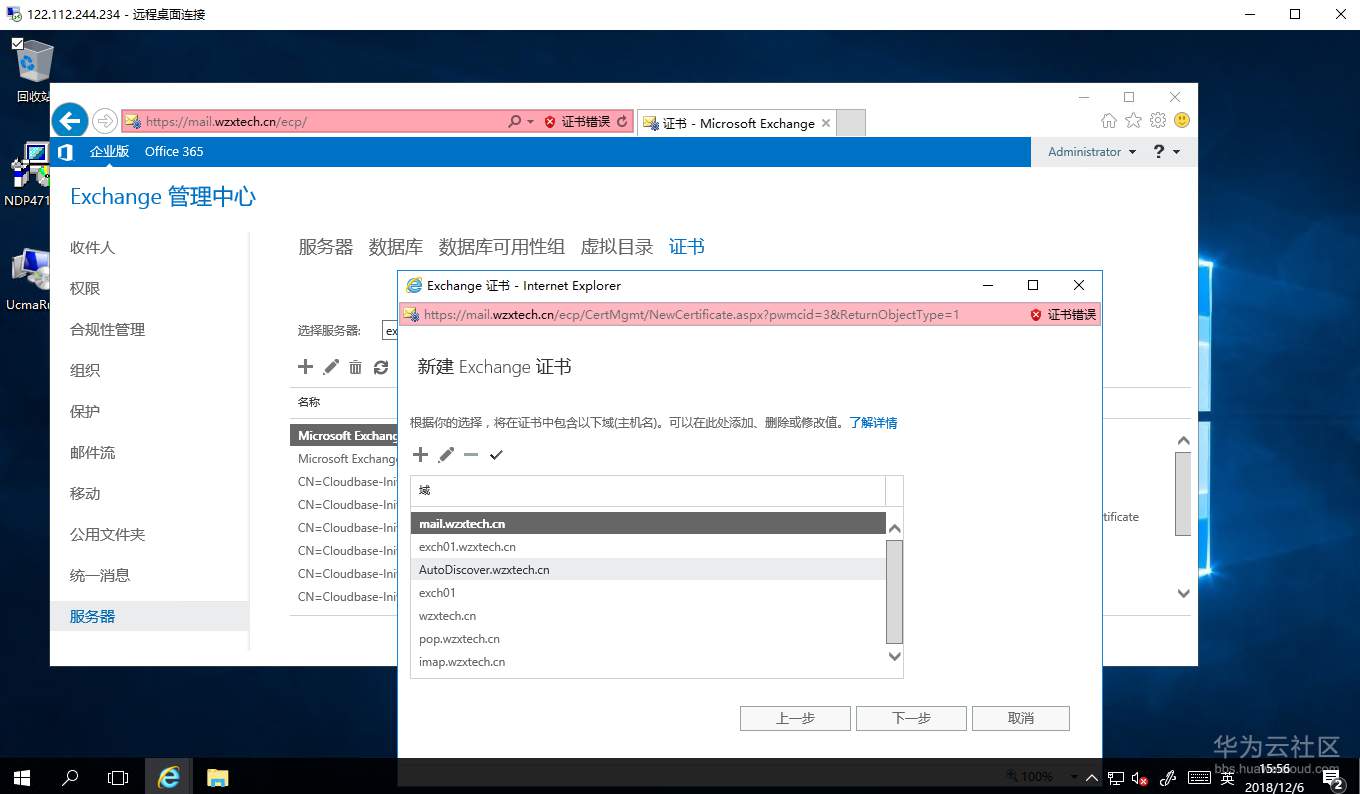
Task: Add a new domain with the plus icon
Action: click(x=420, y=455)
